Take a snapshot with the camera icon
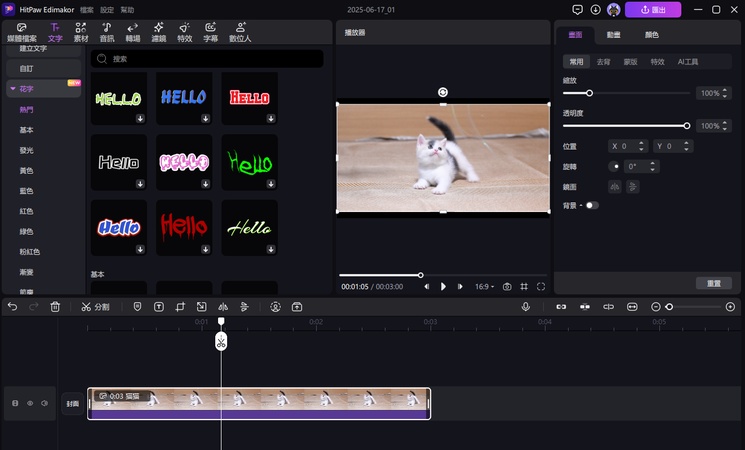Viewport: 745px width, 450px height. click(507, 287)
